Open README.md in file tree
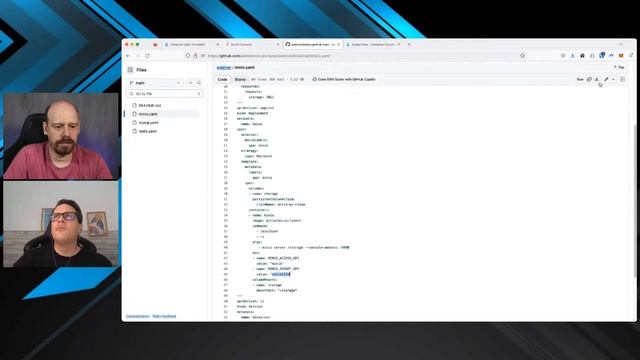This screenshot has height=360, width=640. 149,105
